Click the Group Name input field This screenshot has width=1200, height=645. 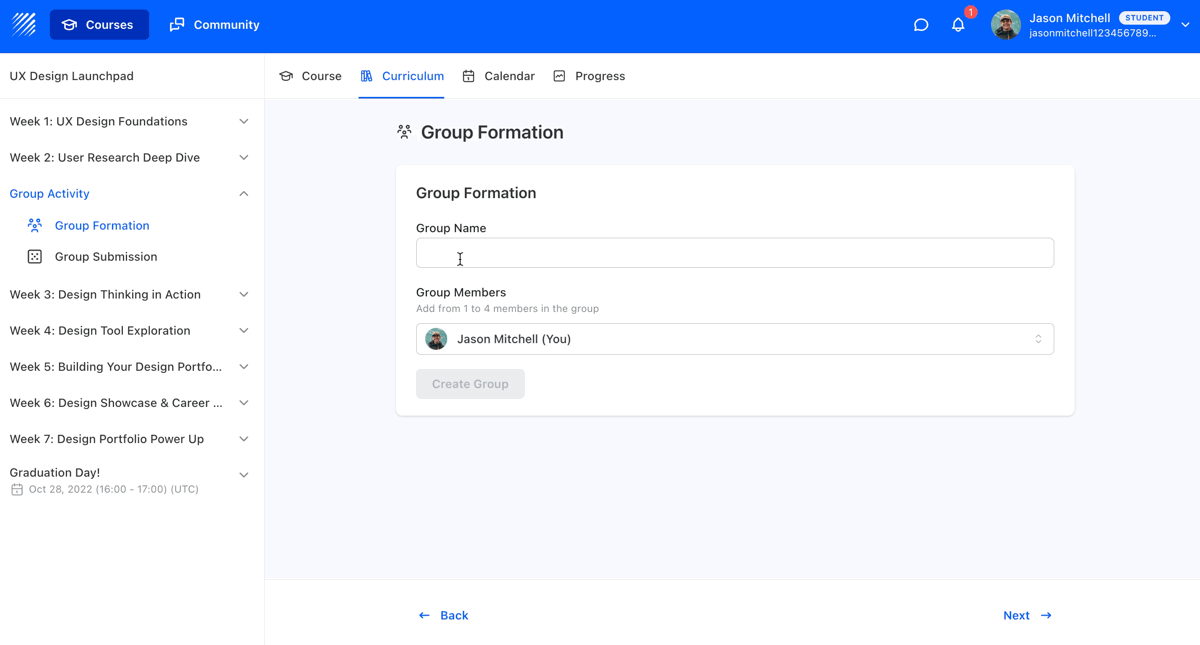[734, 253]
